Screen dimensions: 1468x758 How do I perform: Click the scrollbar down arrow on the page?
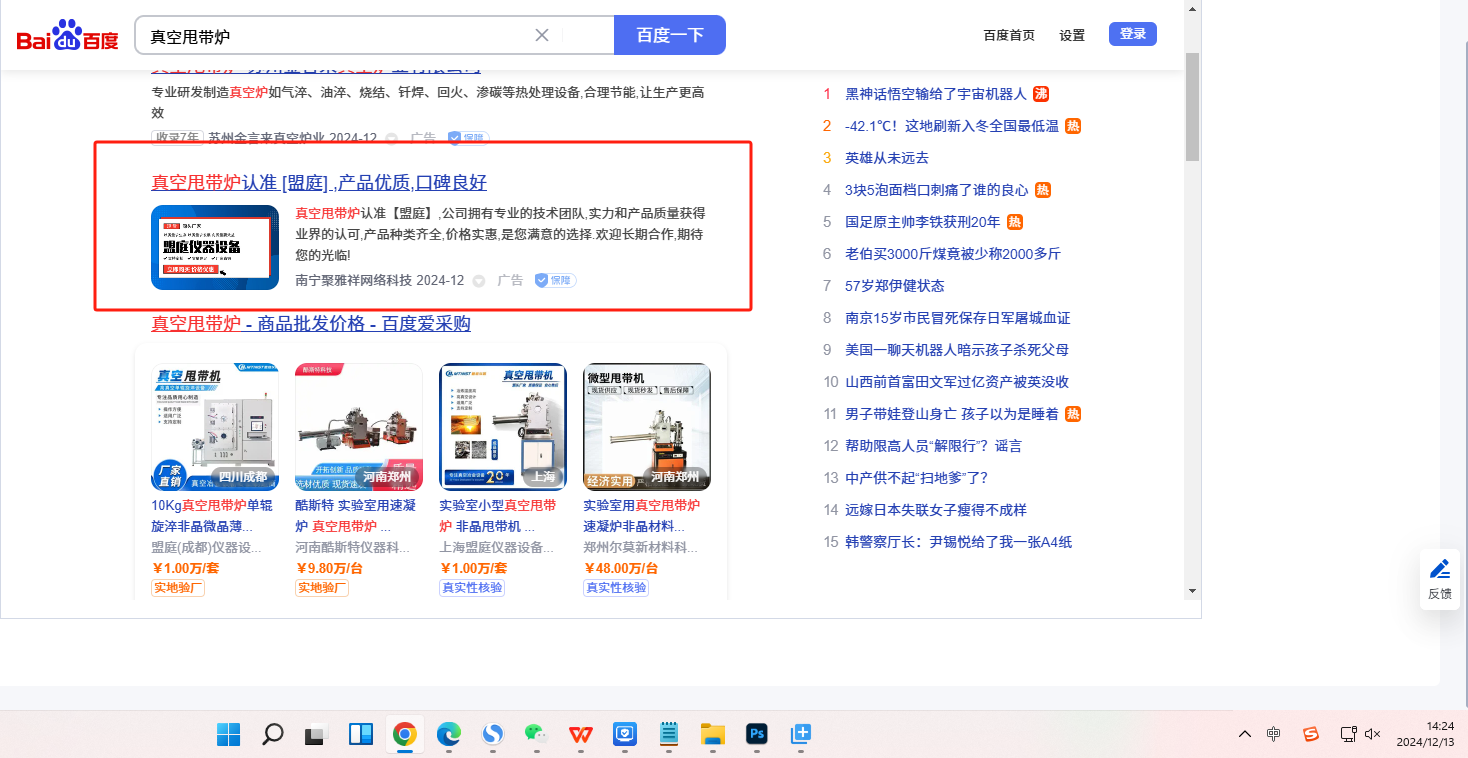pyautogui.click(x=1192, y=591)
